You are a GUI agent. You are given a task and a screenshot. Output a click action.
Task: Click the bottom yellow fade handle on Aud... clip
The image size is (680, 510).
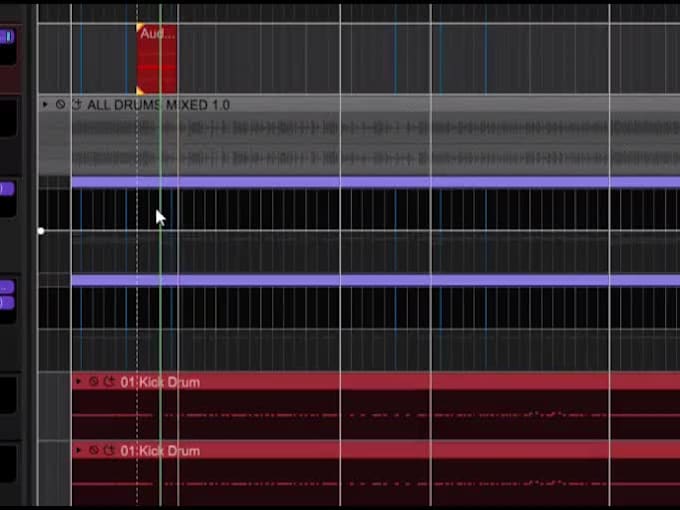(x=140, y=90)
